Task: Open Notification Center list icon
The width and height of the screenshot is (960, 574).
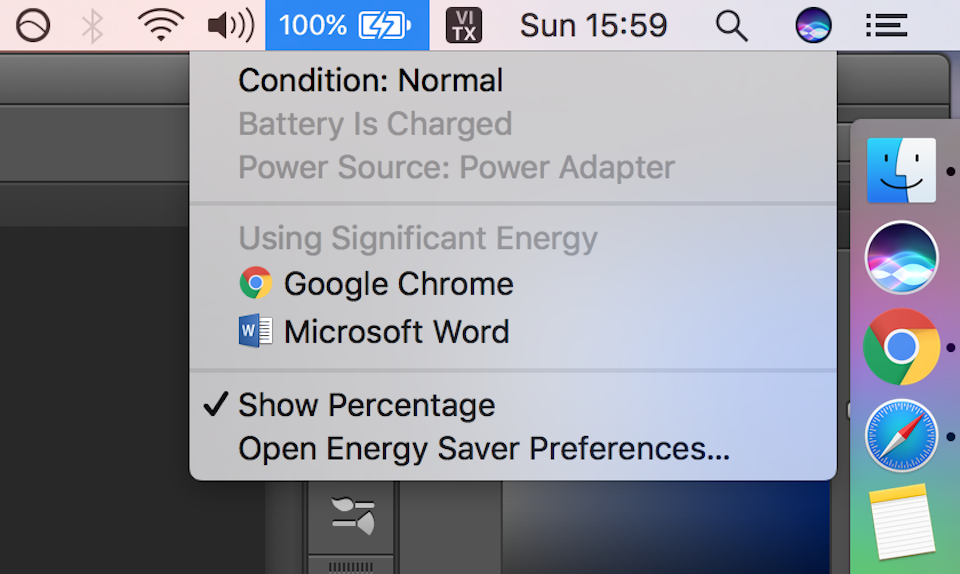Action: 886,25
